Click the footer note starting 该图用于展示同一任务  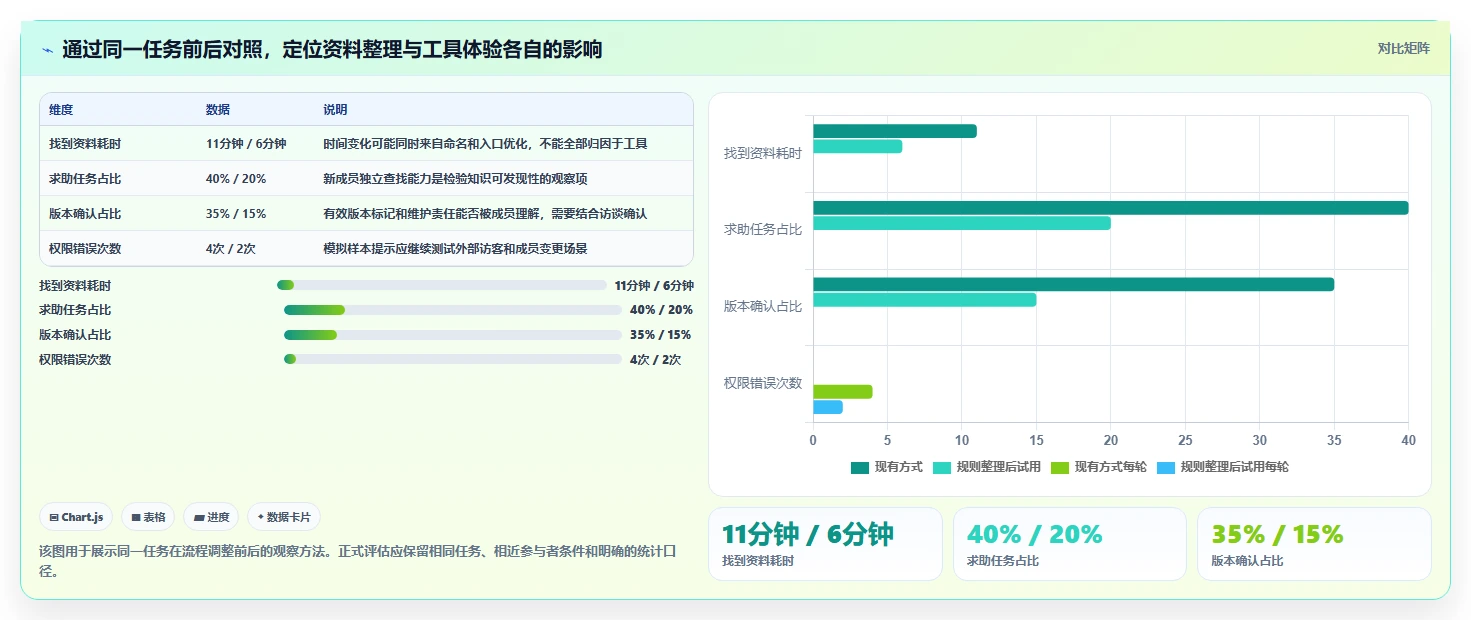[358, 561]
